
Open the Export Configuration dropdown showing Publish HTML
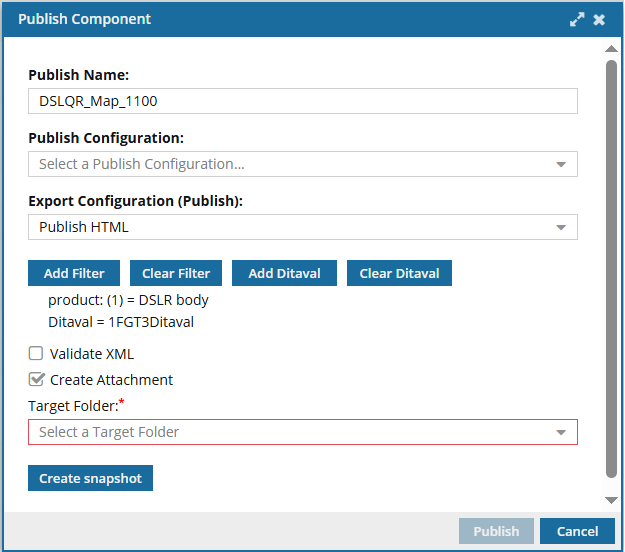tap(302, 227)
